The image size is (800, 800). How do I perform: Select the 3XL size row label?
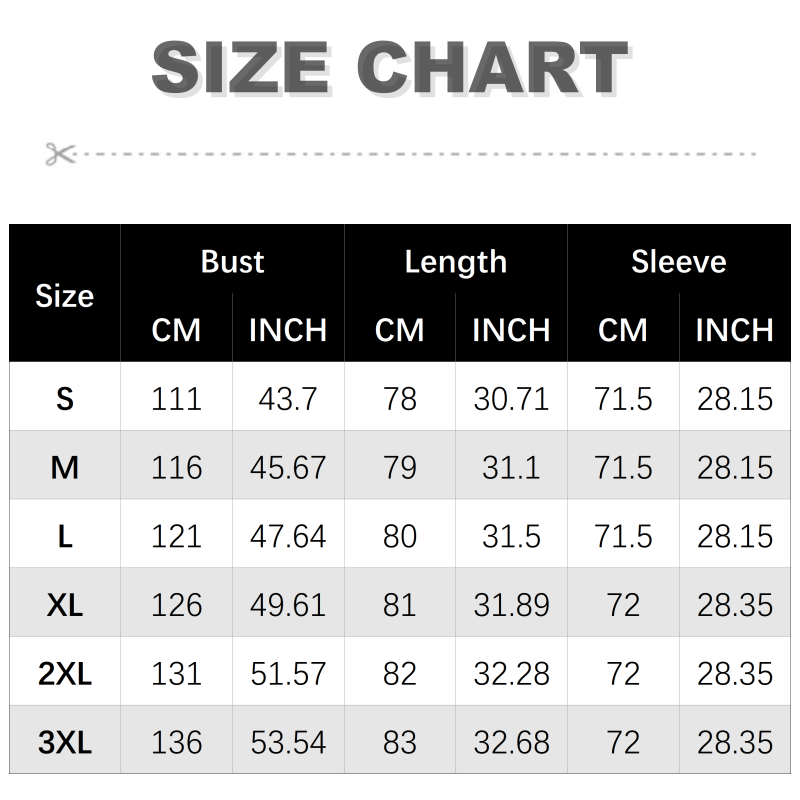click(65, 742)
